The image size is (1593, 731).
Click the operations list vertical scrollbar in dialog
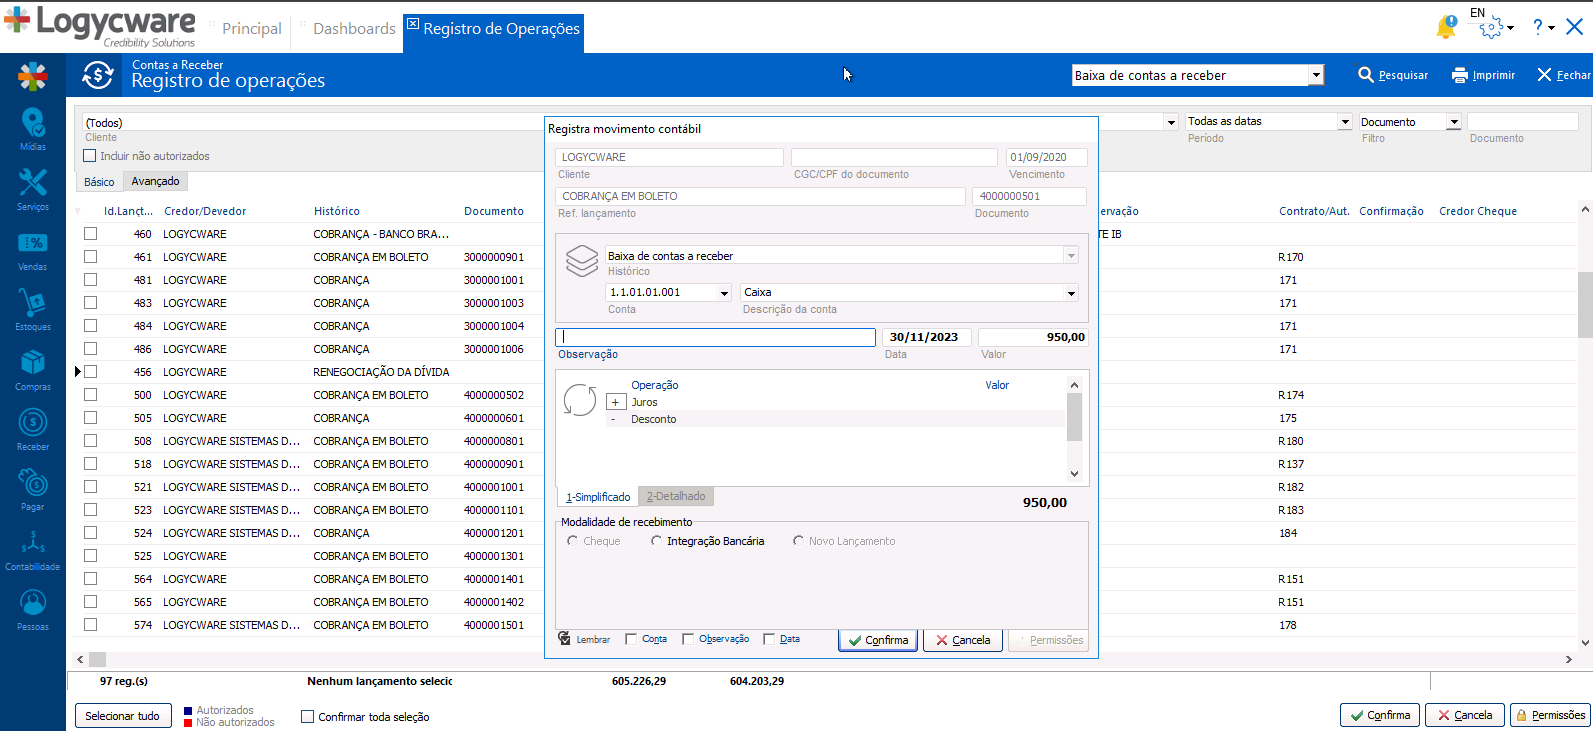pyautogui.click(x=1074, y=416)
